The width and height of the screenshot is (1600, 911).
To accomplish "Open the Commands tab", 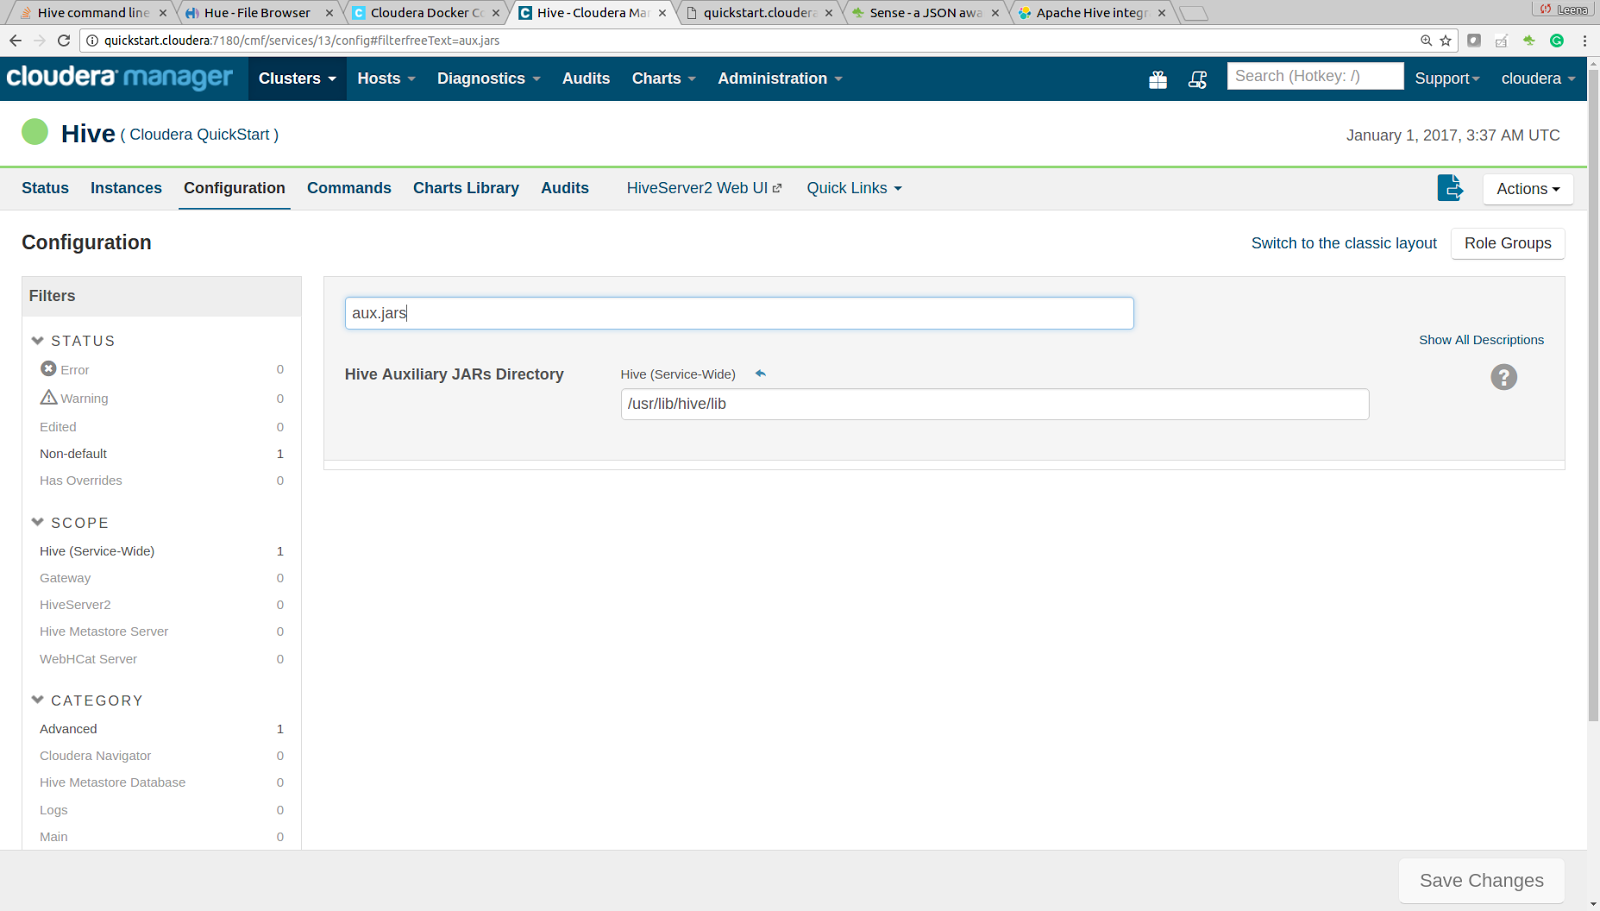I will [x=349, y=188].
